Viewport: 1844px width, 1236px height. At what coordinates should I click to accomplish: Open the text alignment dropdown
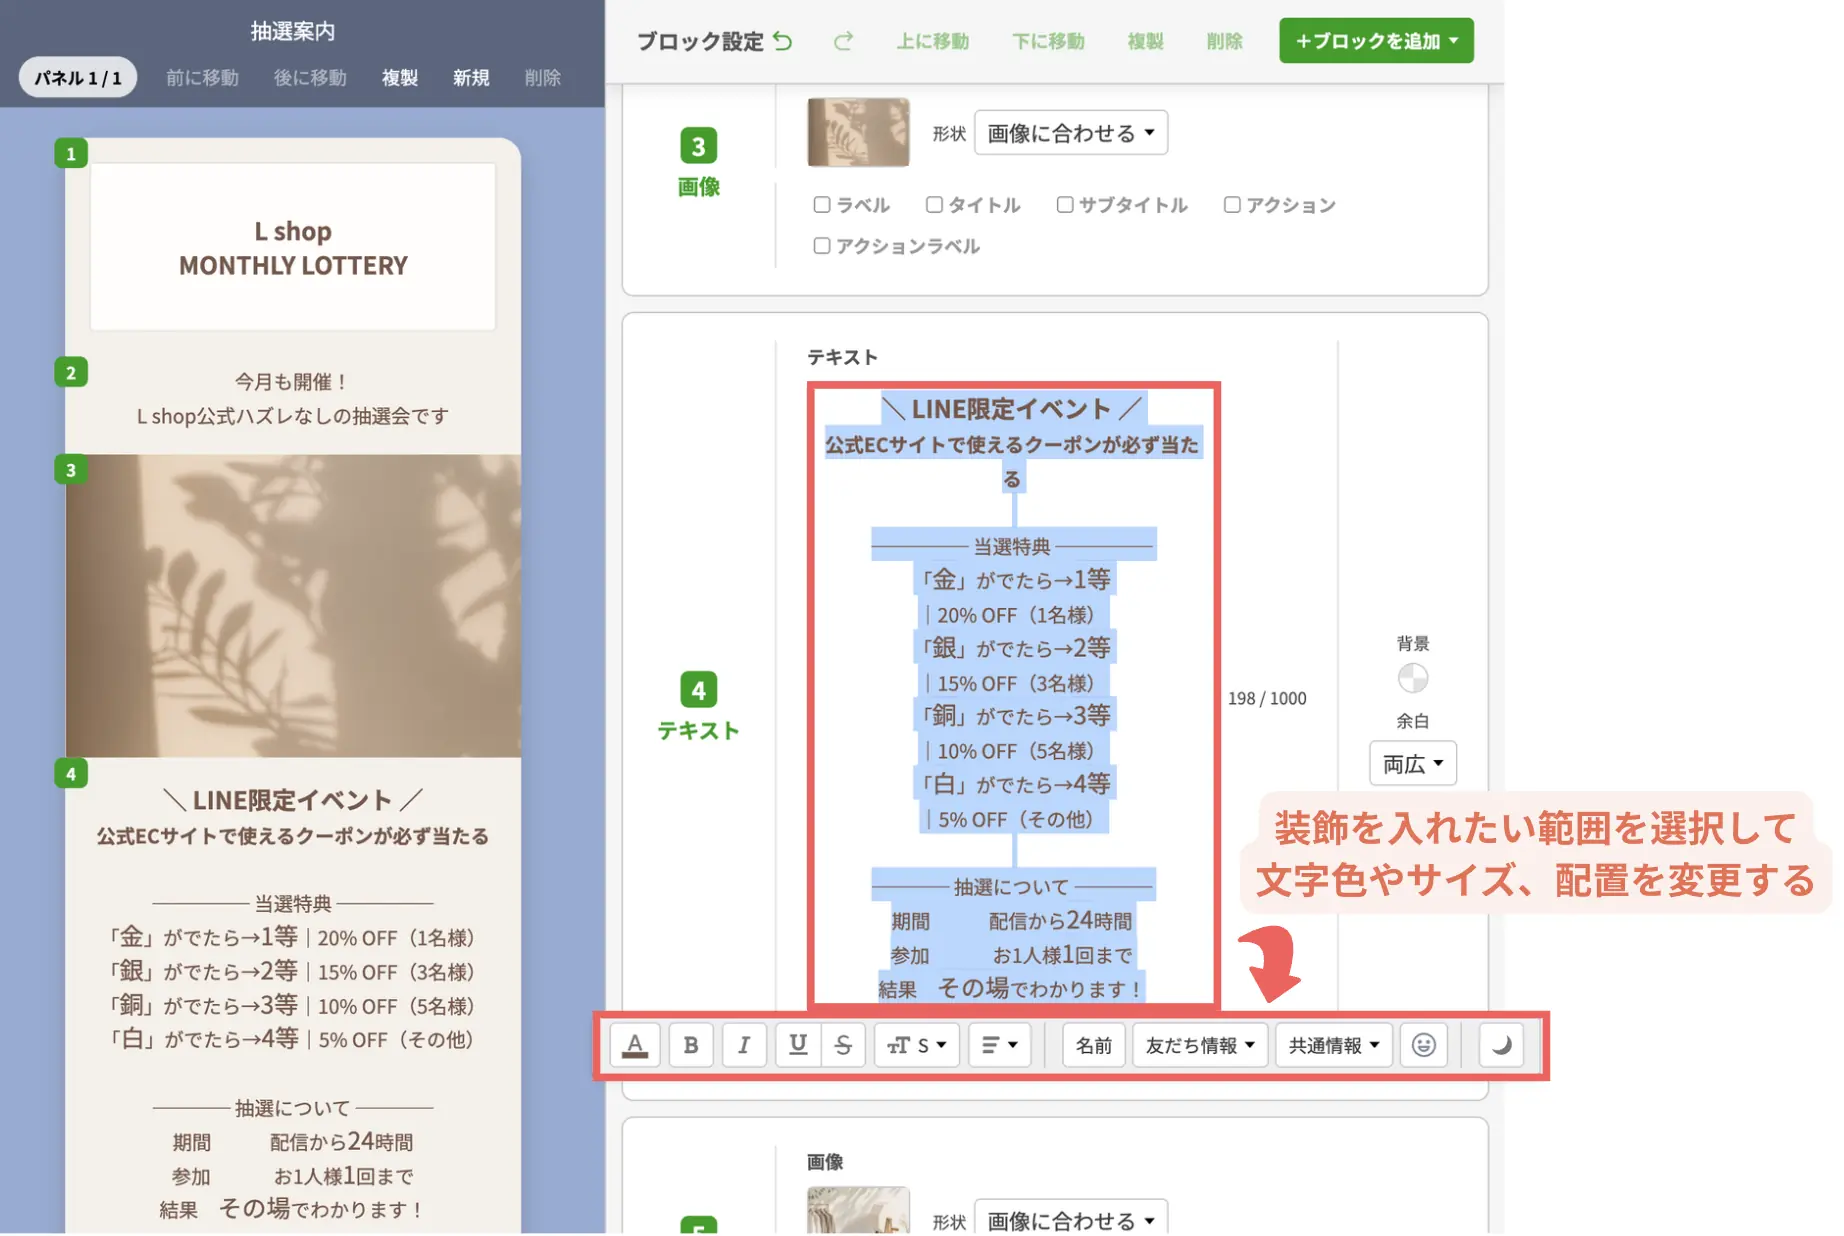pos(1000,1046)
